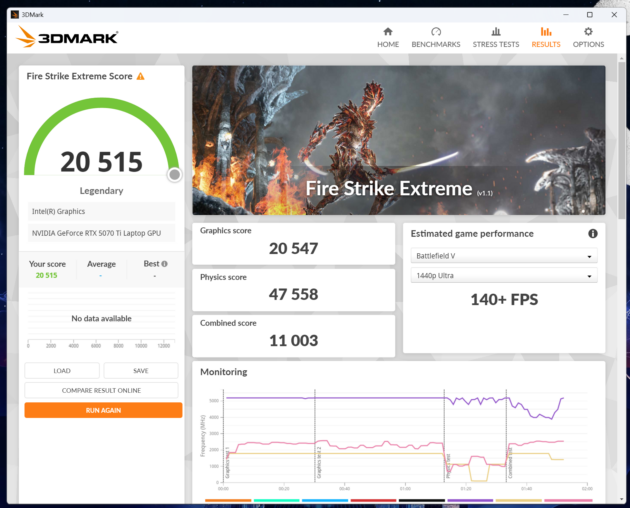The width and height of the screenshot is (630, 508).
Task: Click the red legend color bar under the graph
Action: 373,500
